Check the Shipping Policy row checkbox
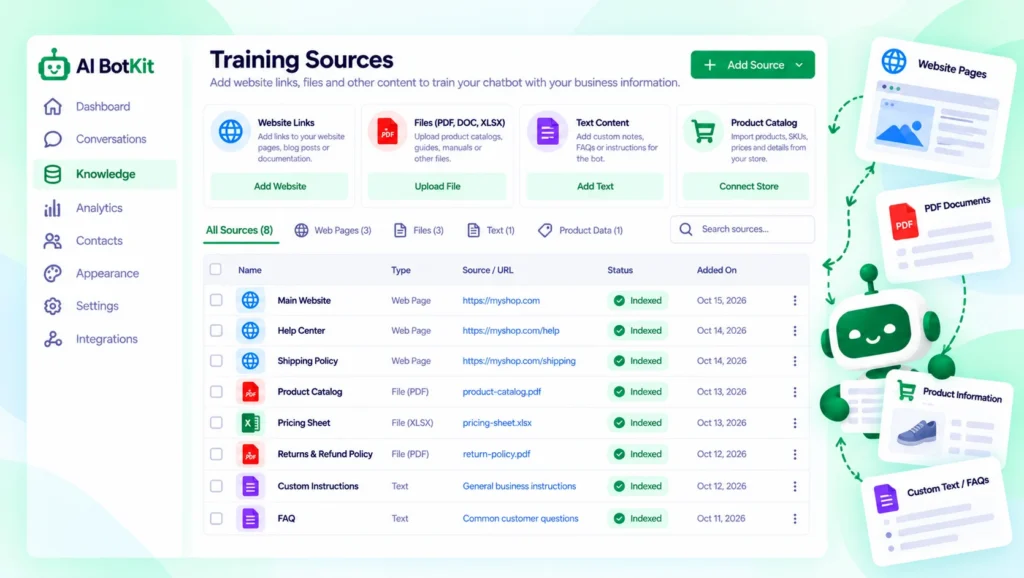The width and height of the screenshot is (1024, 578). tap(216, 361)
